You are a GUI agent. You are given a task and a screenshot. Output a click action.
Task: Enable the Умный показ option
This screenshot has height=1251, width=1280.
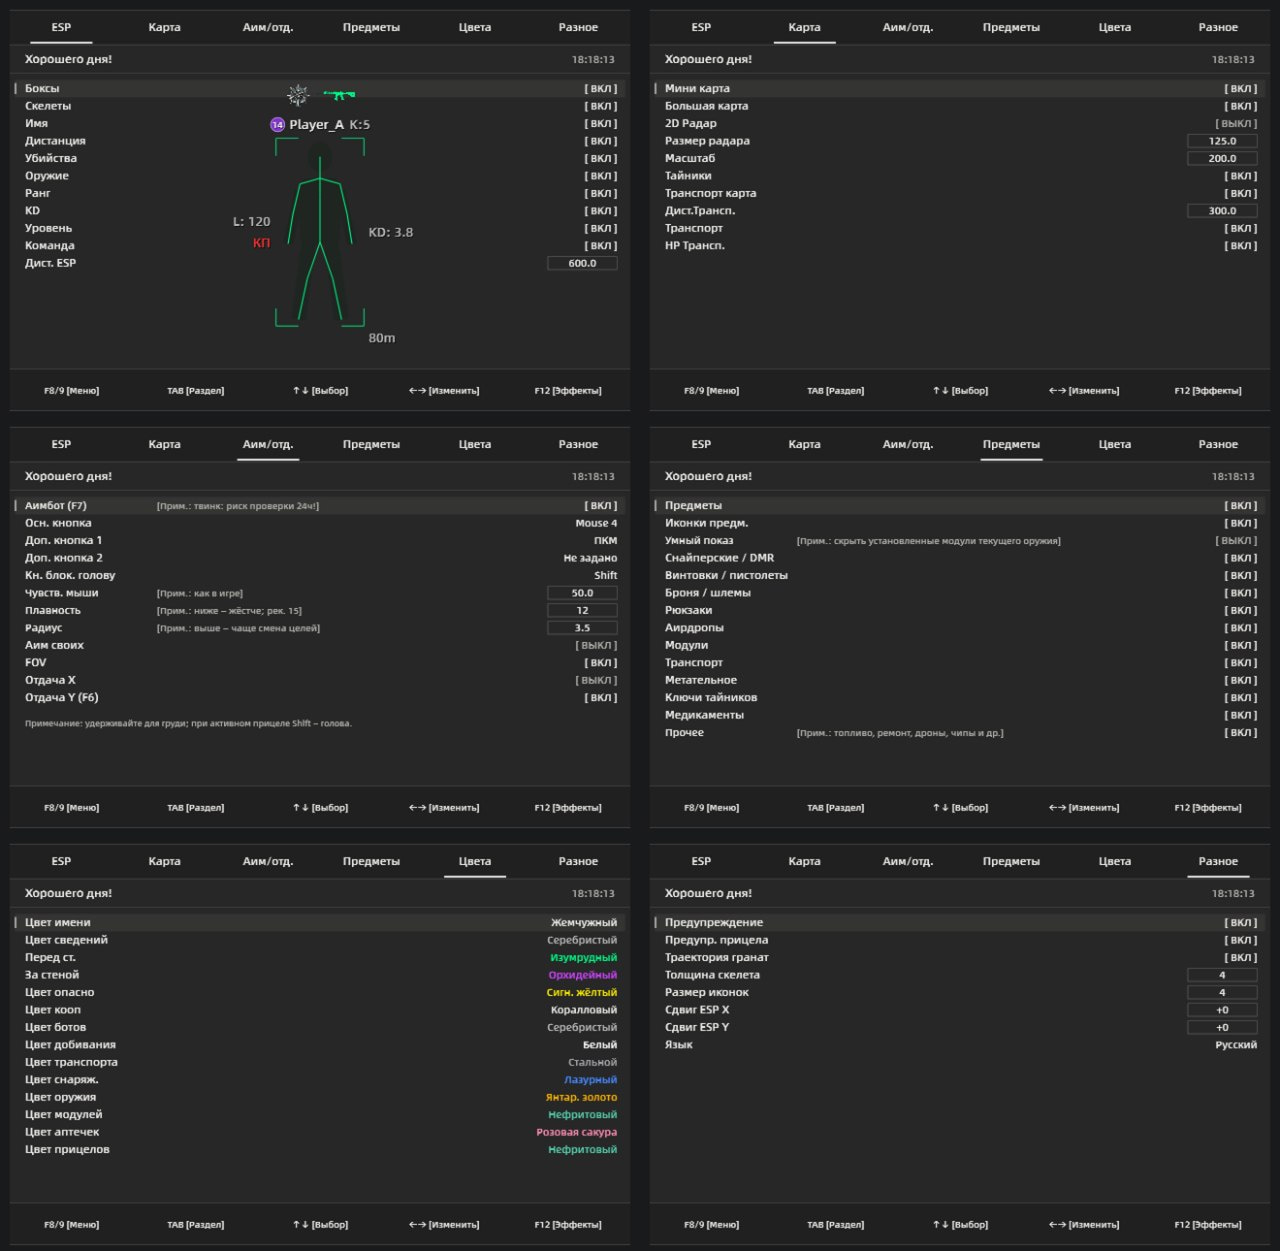(1237, 541)
